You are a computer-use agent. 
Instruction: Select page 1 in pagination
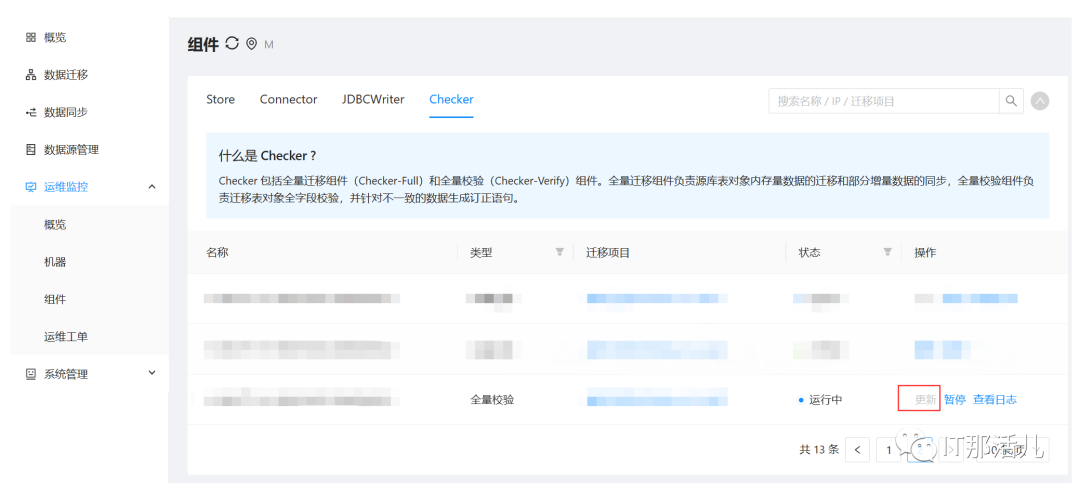click(x=889, y=450)
